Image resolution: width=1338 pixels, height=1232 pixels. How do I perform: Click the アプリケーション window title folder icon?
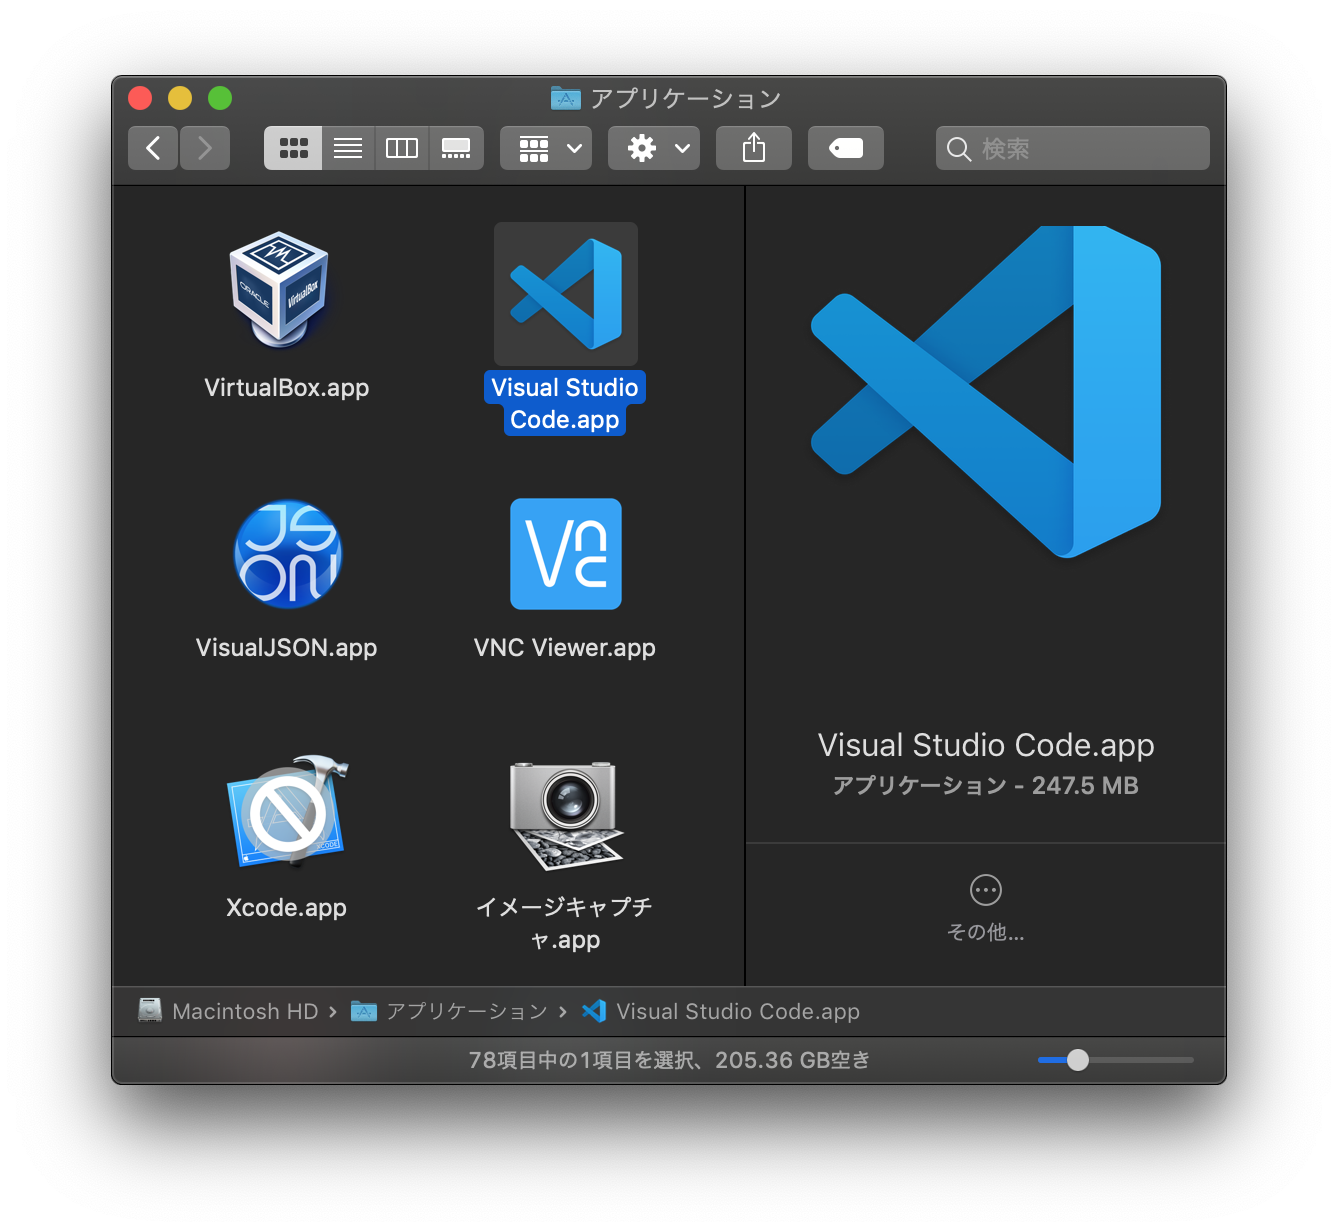tap(566, 98)
